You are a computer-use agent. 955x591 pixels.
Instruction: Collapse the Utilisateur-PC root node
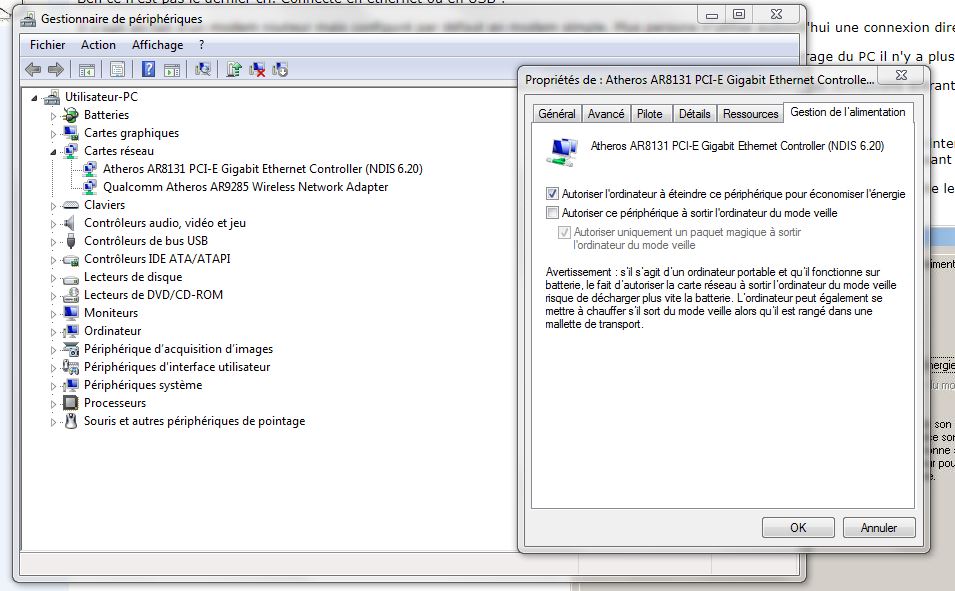point(35,97)
